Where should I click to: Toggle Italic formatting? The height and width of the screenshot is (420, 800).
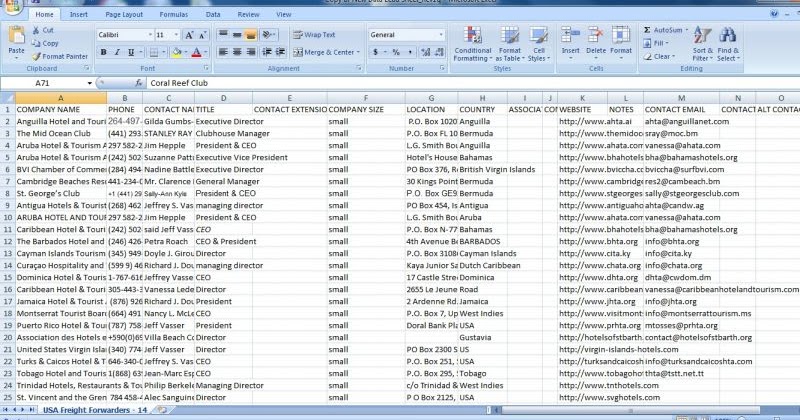117,52
